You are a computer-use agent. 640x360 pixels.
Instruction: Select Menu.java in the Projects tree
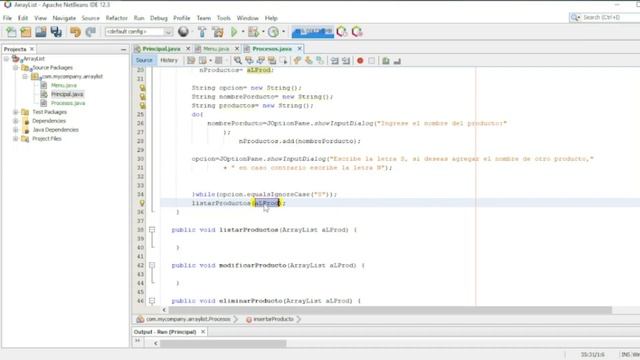(x=64, y=85)
